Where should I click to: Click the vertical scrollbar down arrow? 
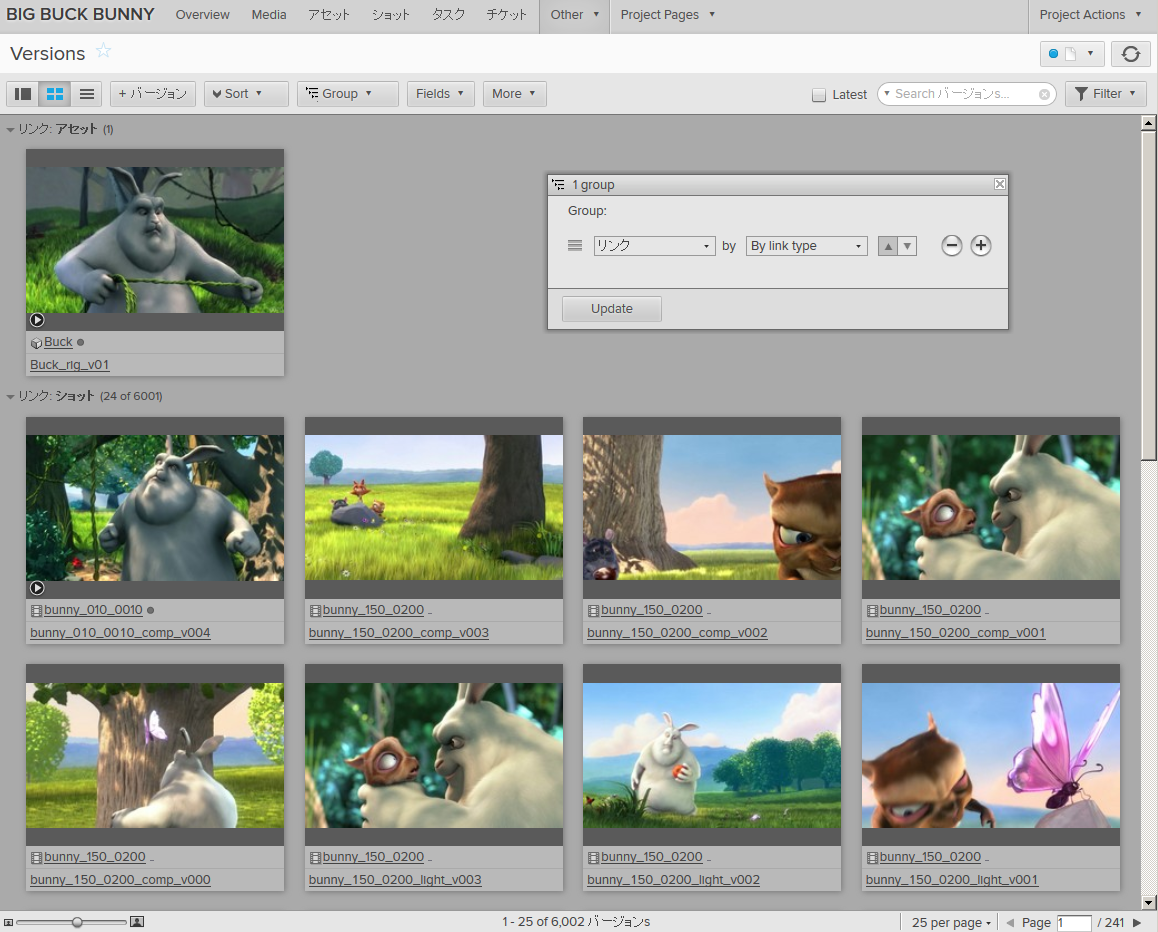click(x=1148, y=902)
